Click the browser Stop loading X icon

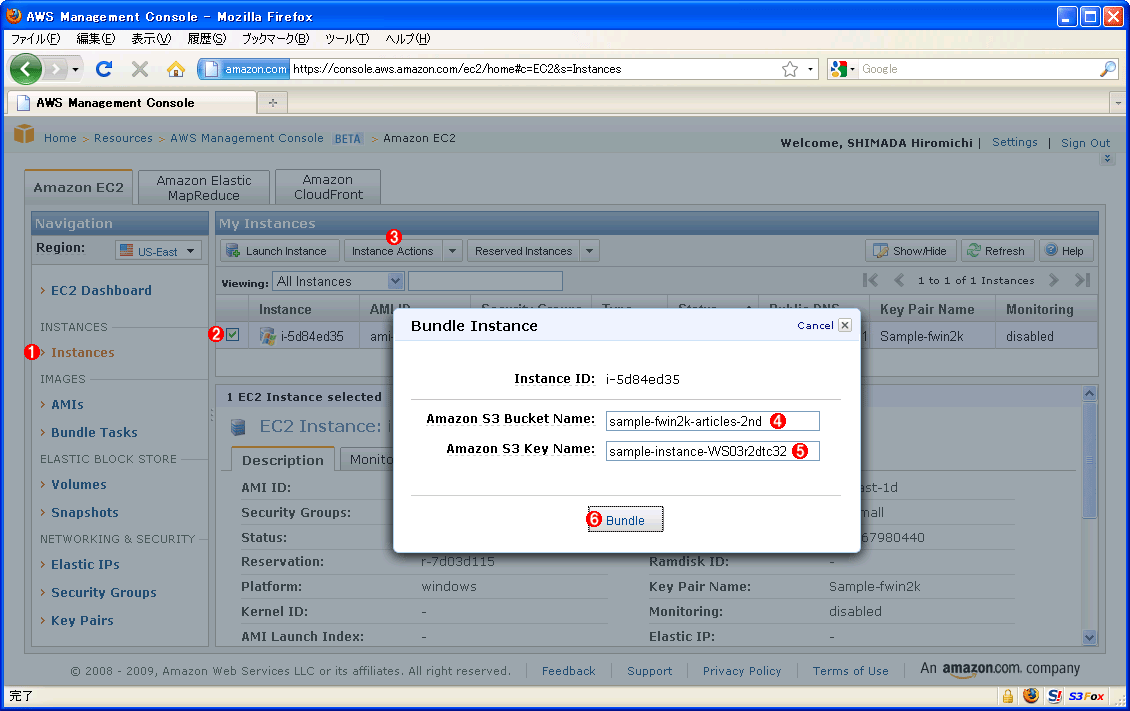coord(140,69)
